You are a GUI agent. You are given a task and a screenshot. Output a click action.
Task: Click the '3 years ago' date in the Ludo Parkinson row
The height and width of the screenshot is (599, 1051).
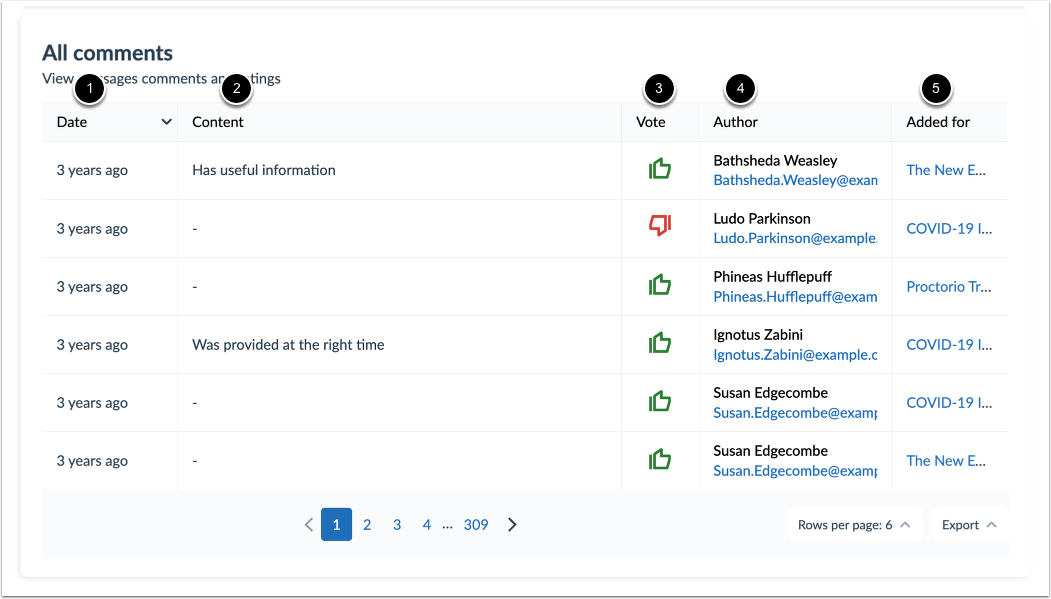[x=92, y=228]
